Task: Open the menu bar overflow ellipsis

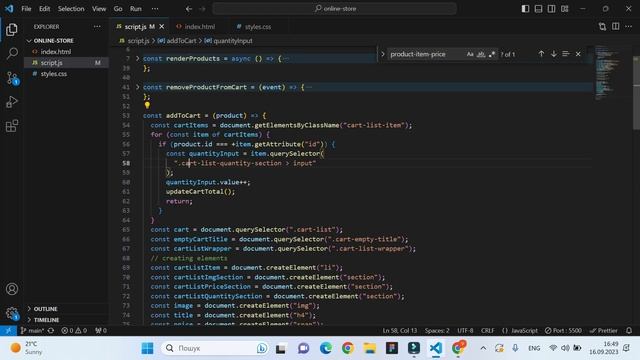Action: [x=155, y=9]
